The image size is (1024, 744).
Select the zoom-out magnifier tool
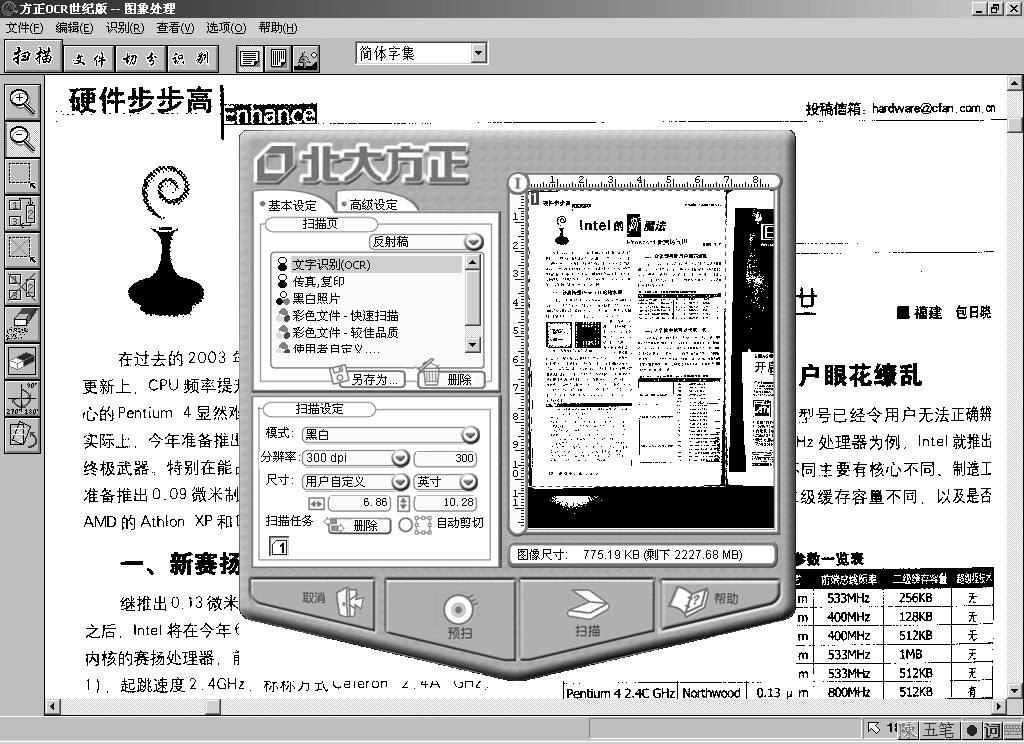[22, 139]
